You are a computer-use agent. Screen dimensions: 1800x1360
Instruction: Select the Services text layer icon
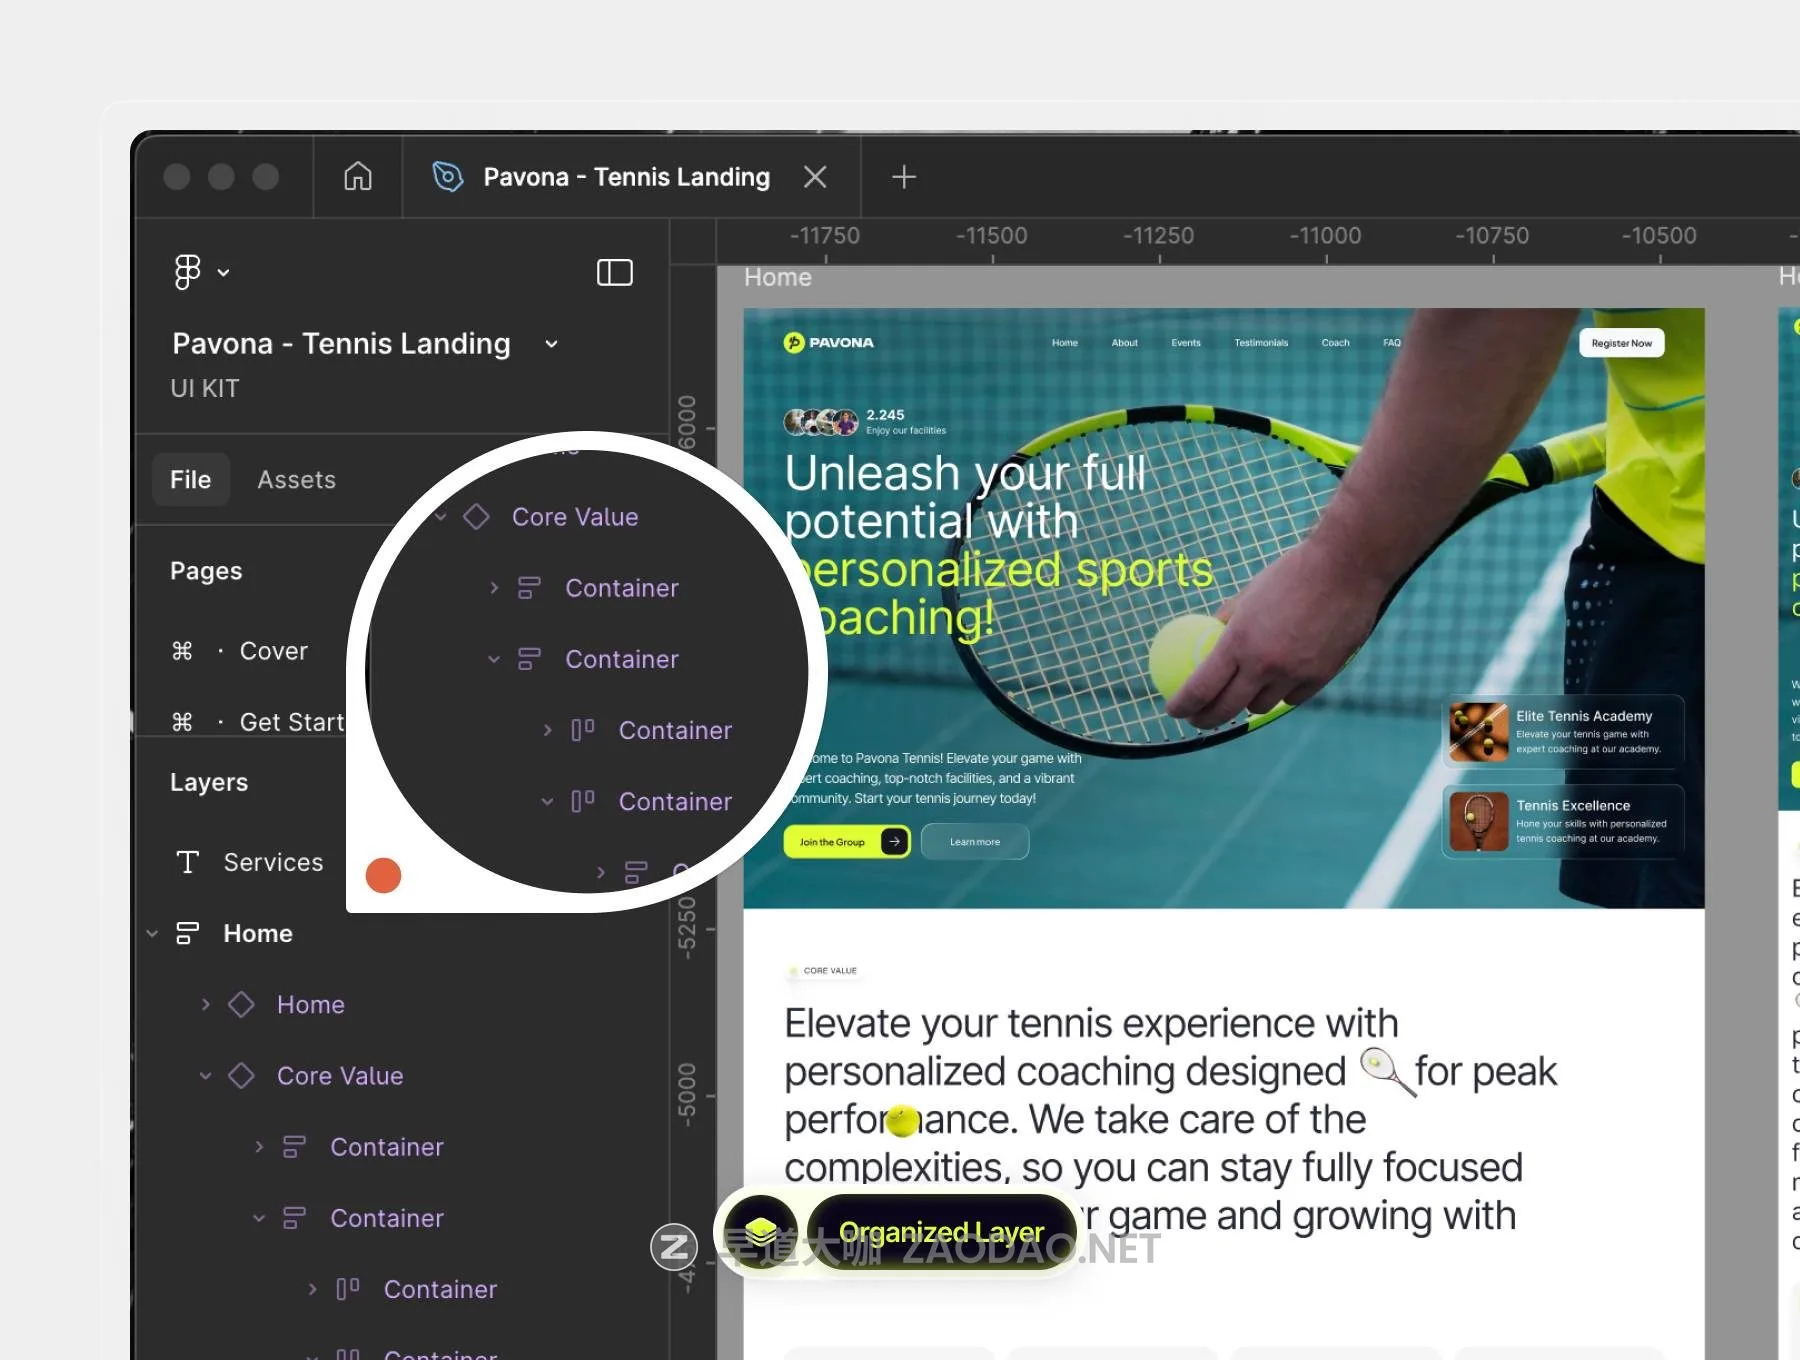coord(188,862)
